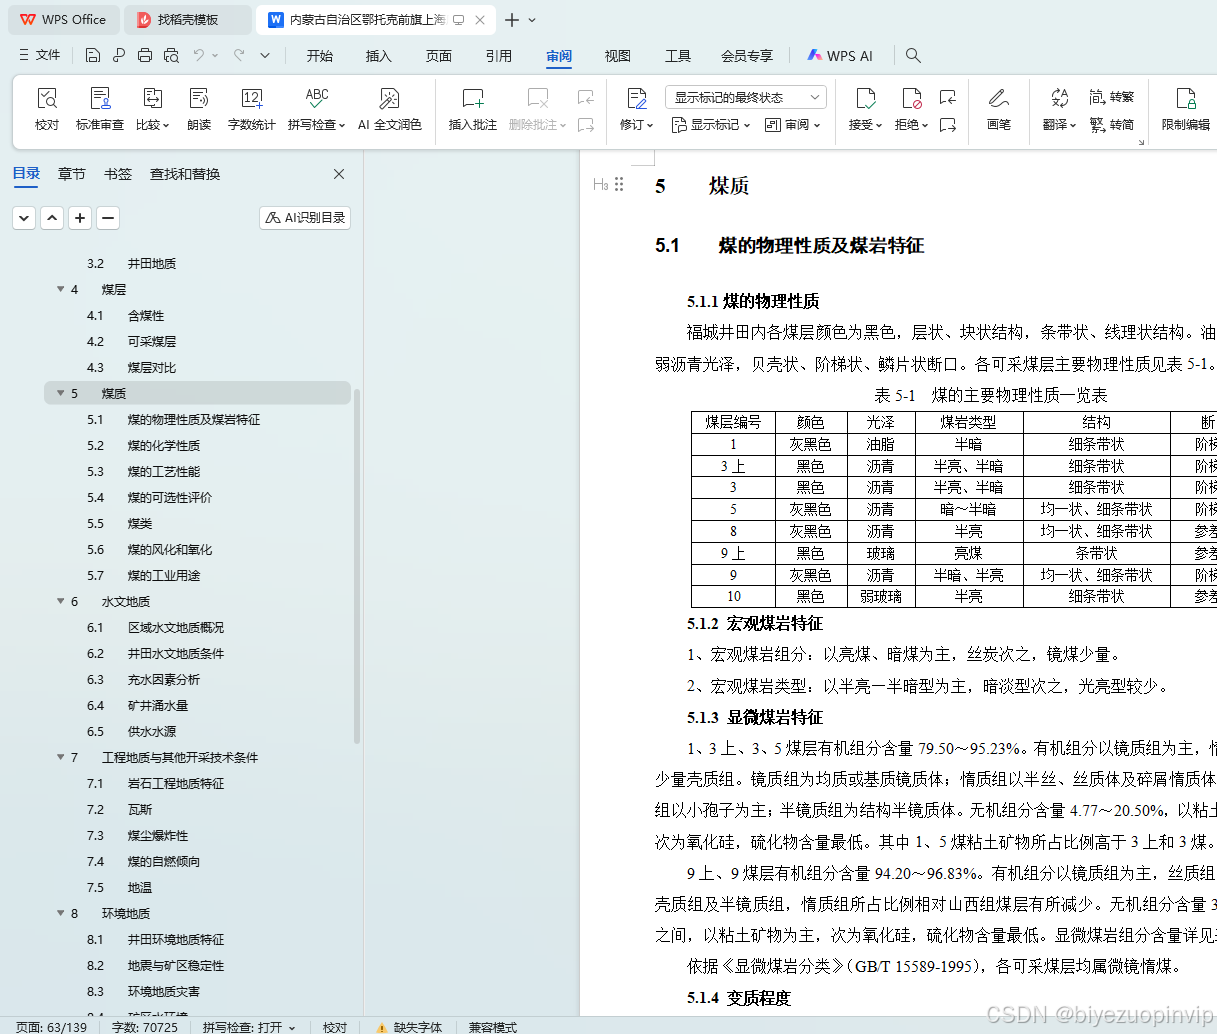
Task: Open the 会员专享 tab
Action: point(747,56)
